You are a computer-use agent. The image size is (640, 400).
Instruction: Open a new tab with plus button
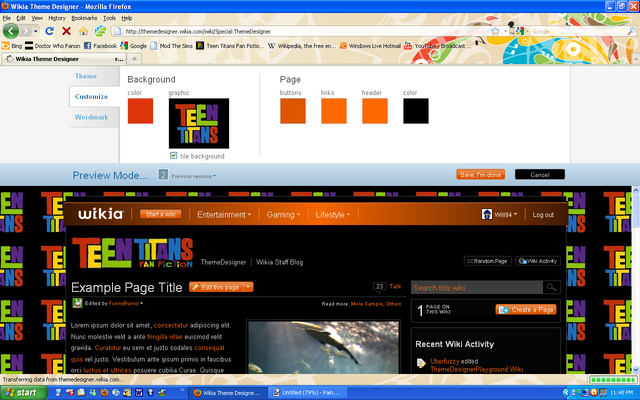click(134, 59)
